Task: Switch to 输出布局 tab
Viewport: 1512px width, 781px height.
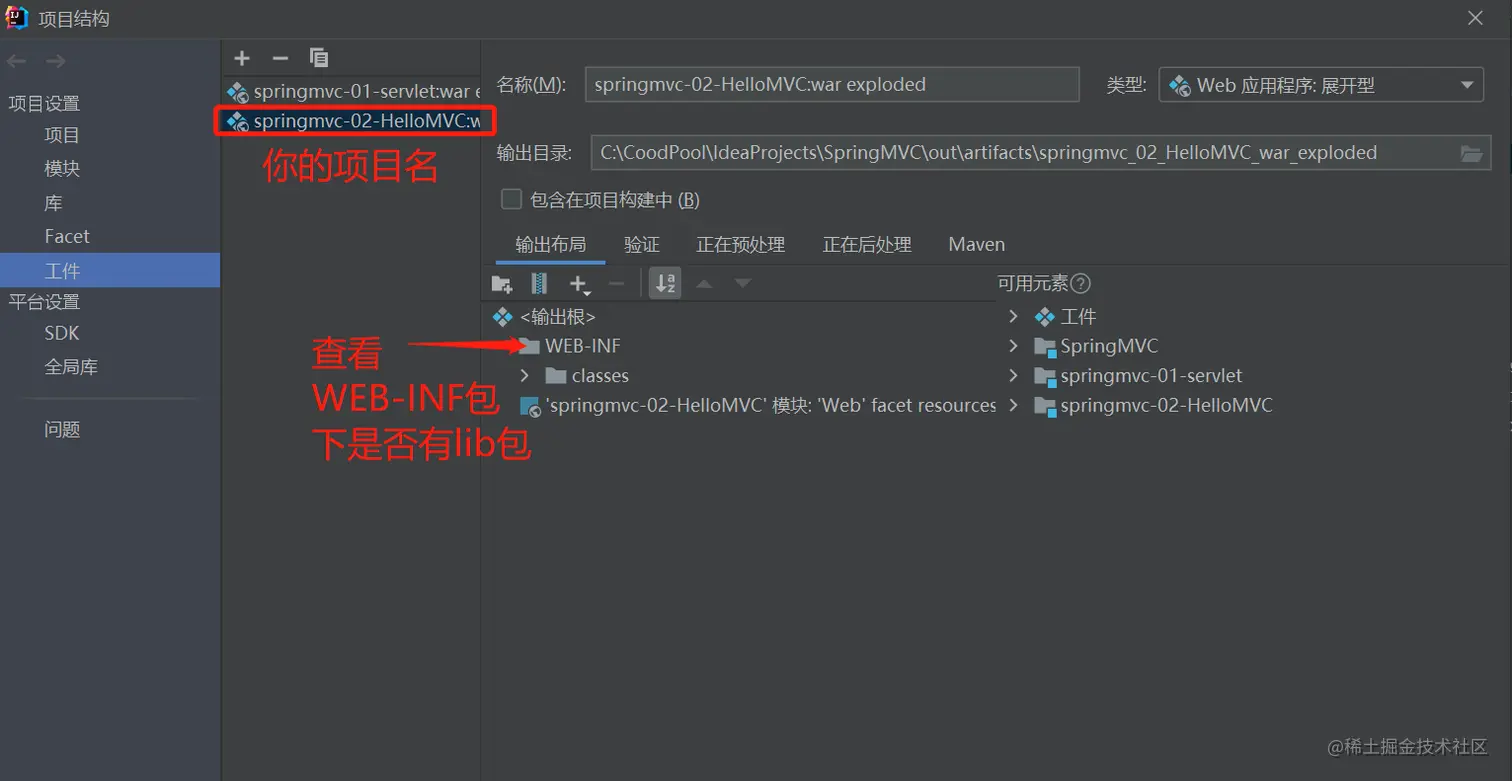Action: click(550, 245)
